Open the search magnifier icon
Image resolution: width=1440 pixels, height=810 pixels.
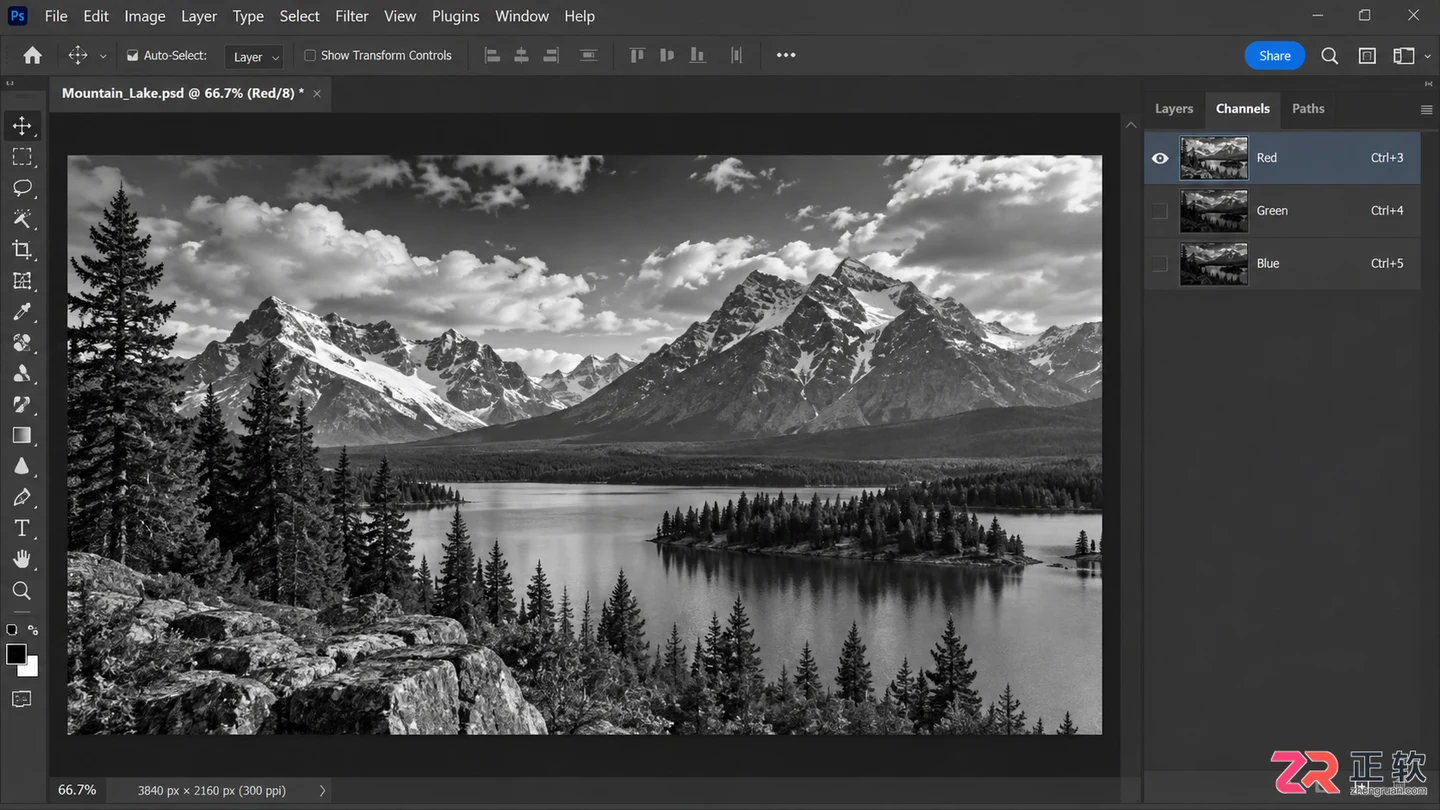(x=1329, y=56)
